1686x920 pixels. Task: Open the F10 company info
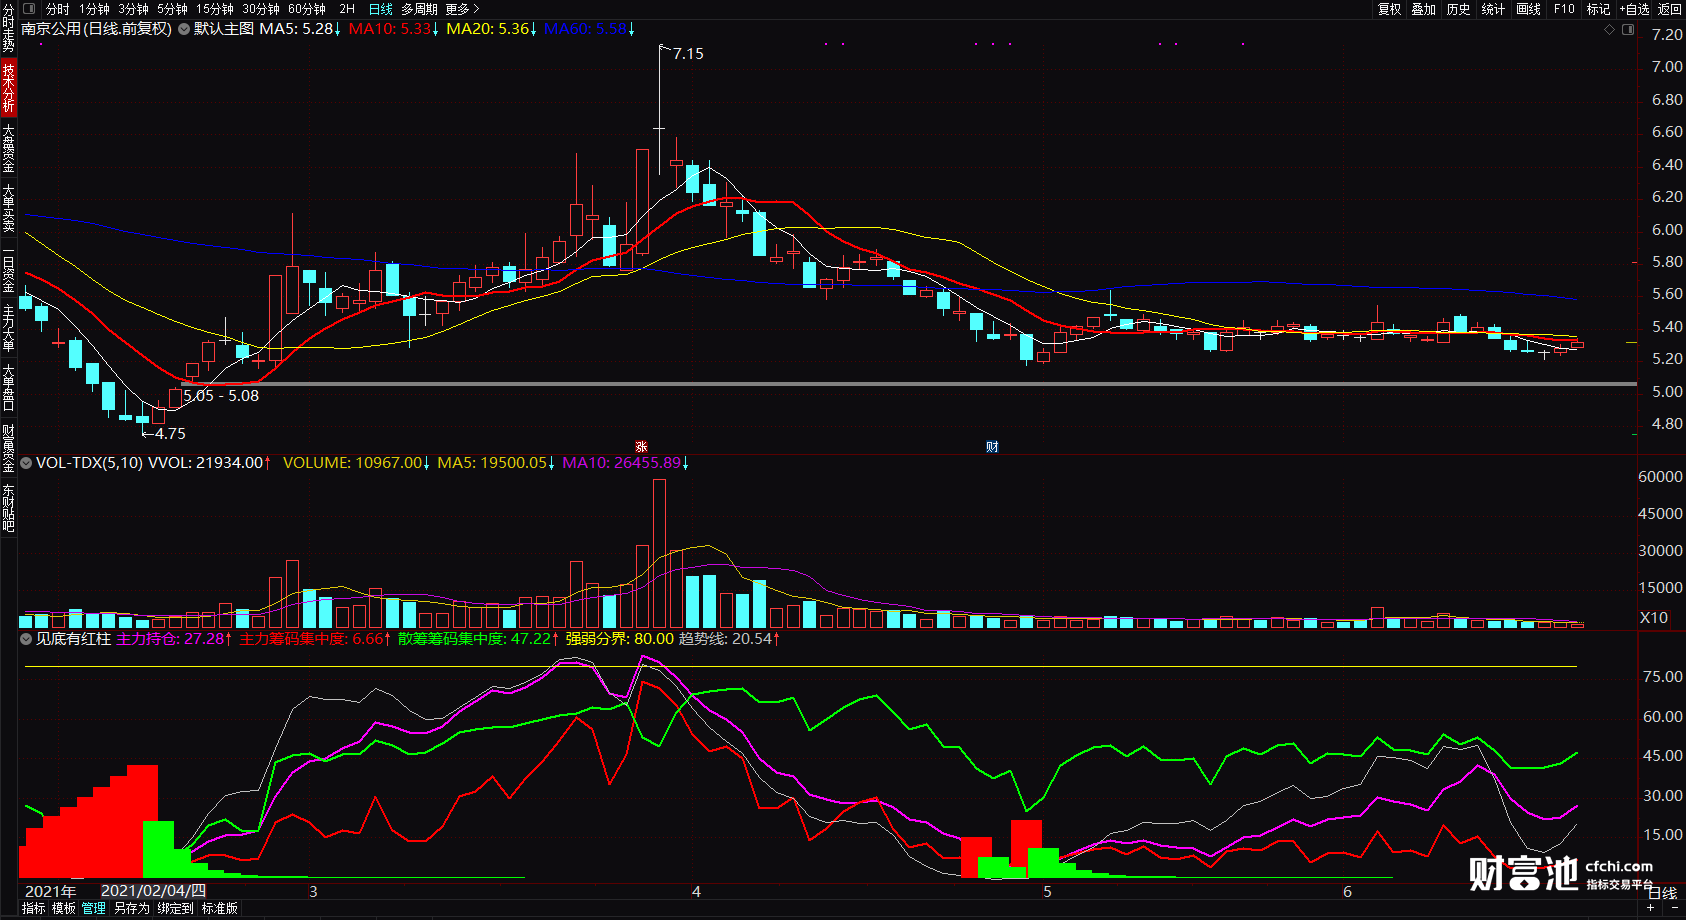click(1564, 9)
